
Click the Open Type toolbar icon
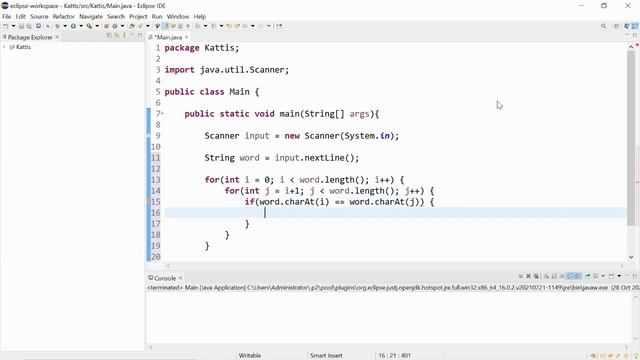tap(131, 26)
